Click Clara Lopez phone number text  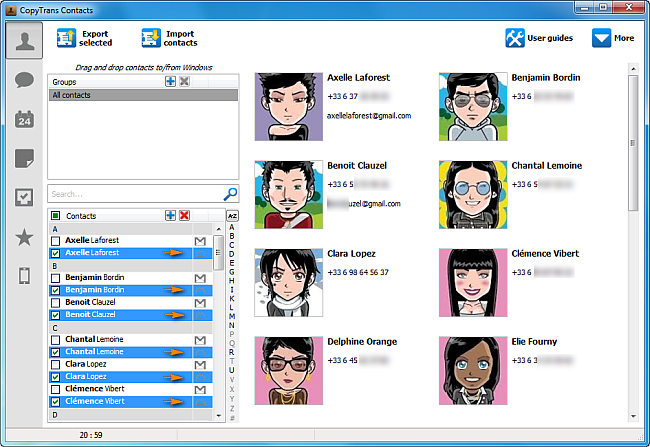[358, 272]
